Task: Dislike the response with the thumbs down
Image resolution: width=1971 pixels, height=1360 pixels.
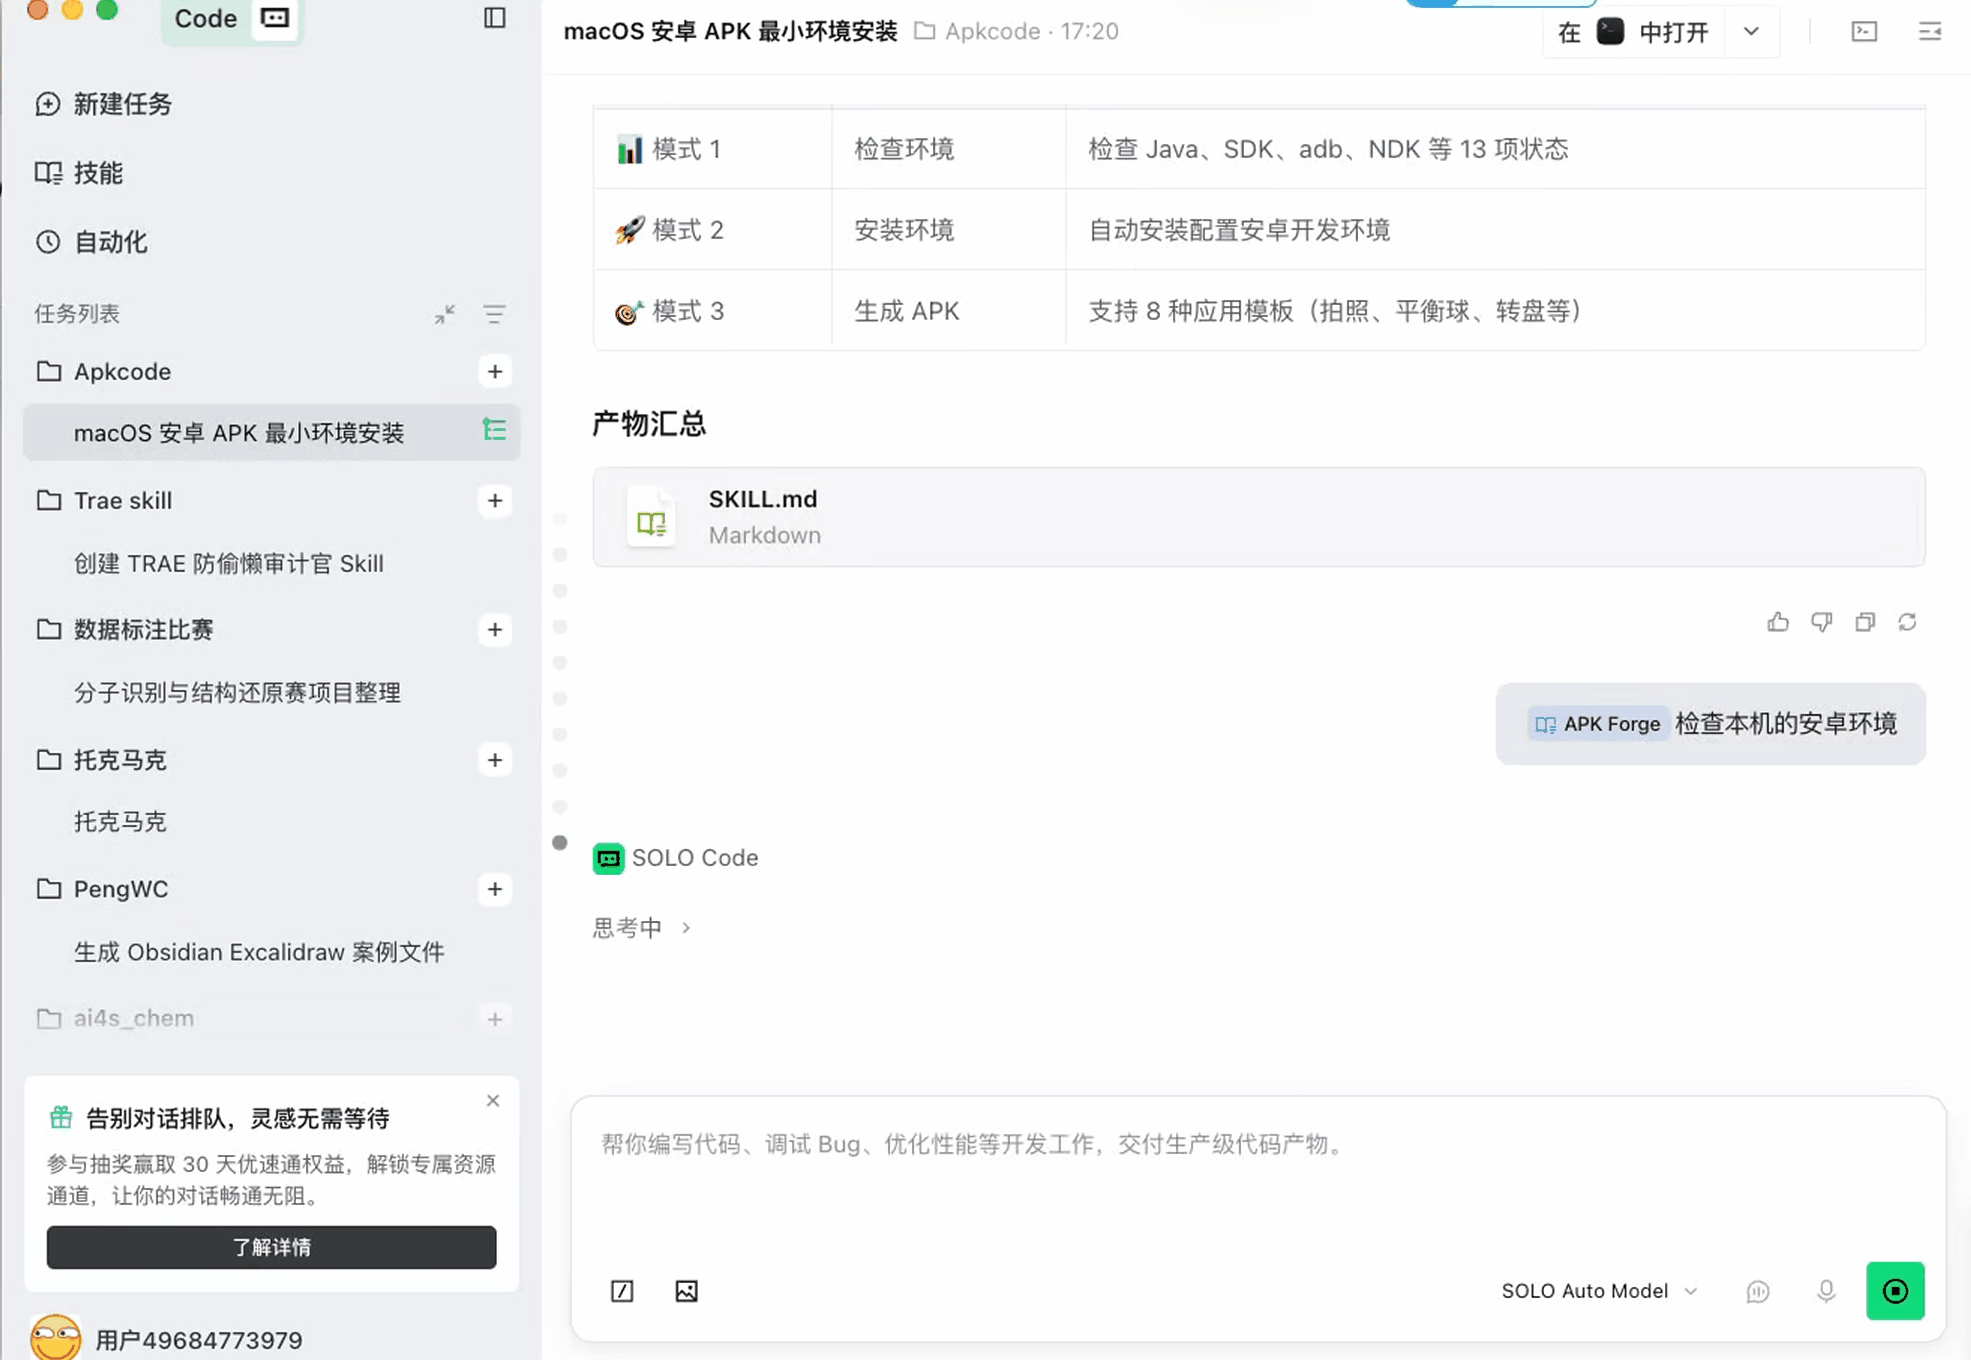Action: [x=1822, y=622]
